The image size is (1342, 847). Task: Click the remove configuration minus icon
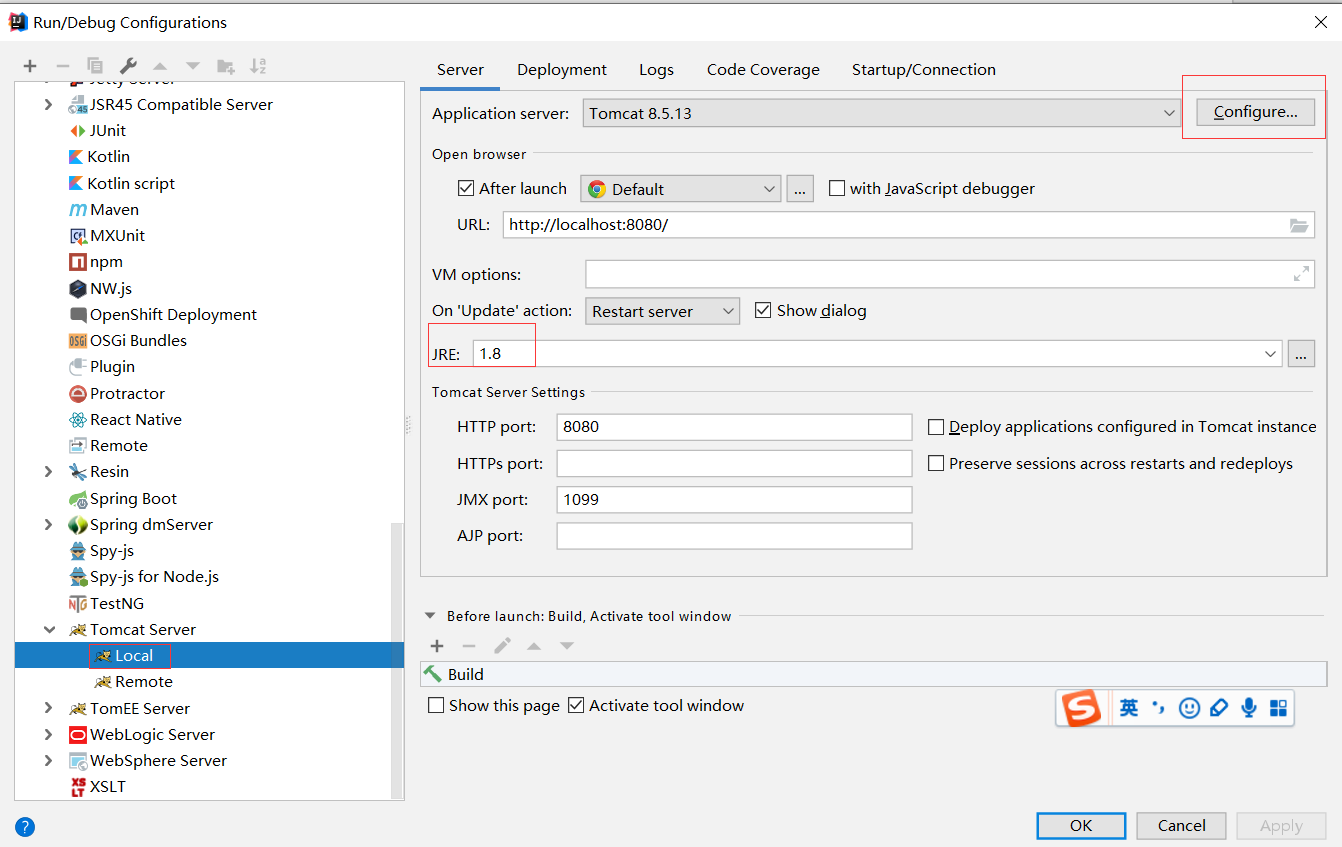(62, 66)
